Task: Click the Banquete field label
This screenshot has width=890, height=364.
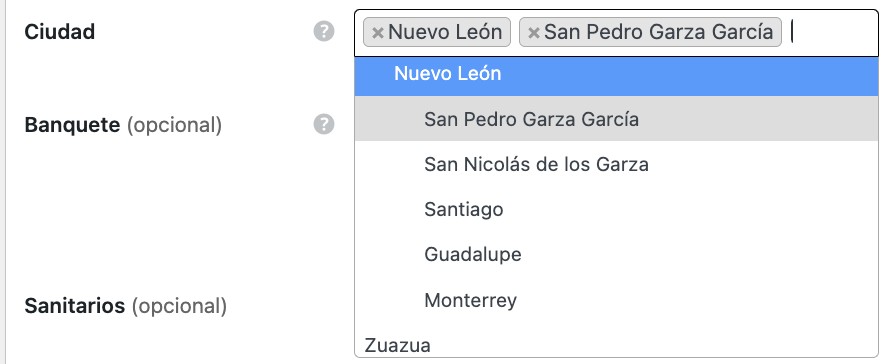Action: pyautogui.click(x=72, y=124)
